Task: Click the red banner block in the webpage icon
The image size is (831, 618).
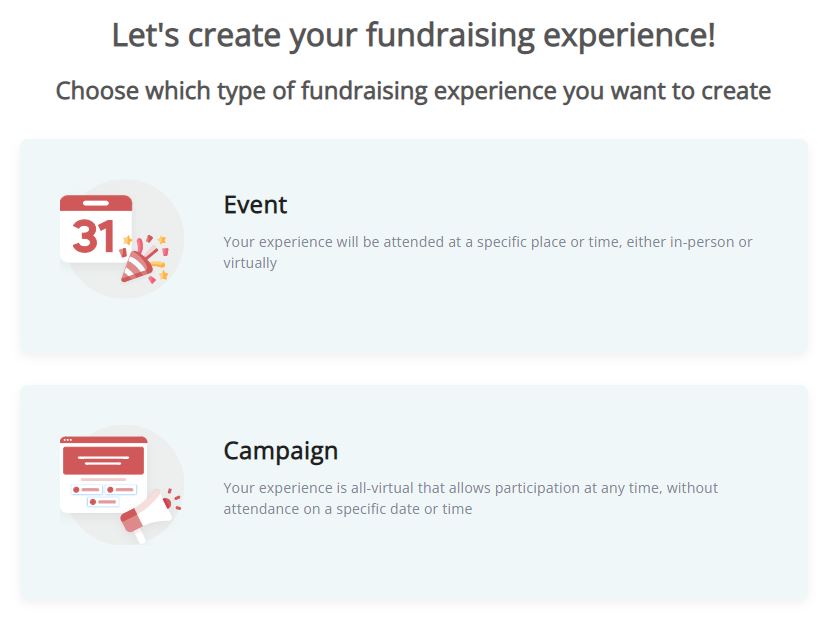Action: pyautogui.click(x=103, y=460)
